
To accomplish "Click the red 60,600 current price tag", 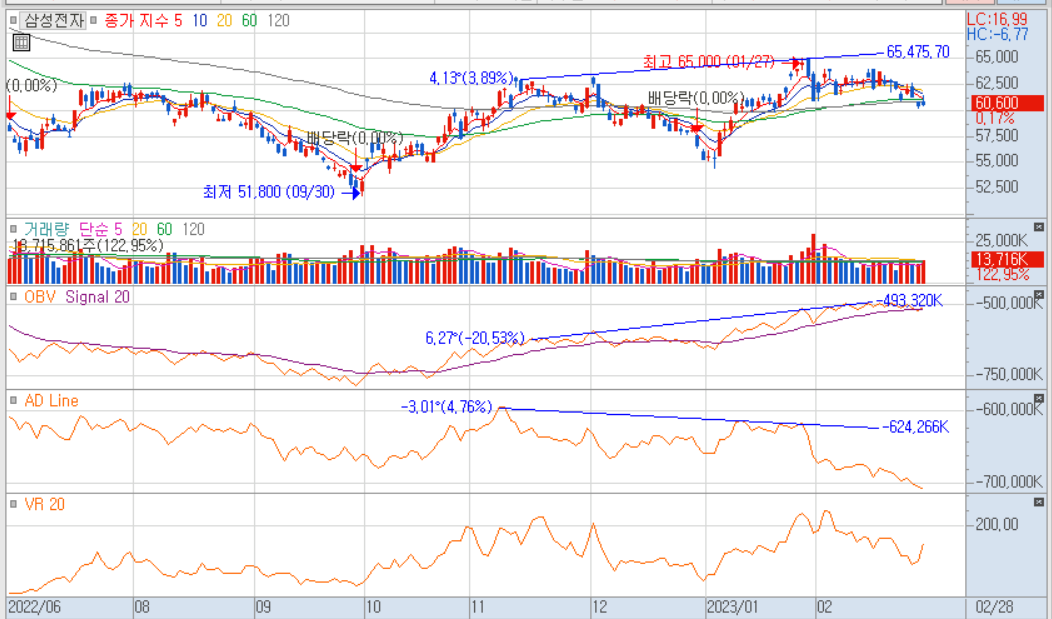I will click(1008, 103).
